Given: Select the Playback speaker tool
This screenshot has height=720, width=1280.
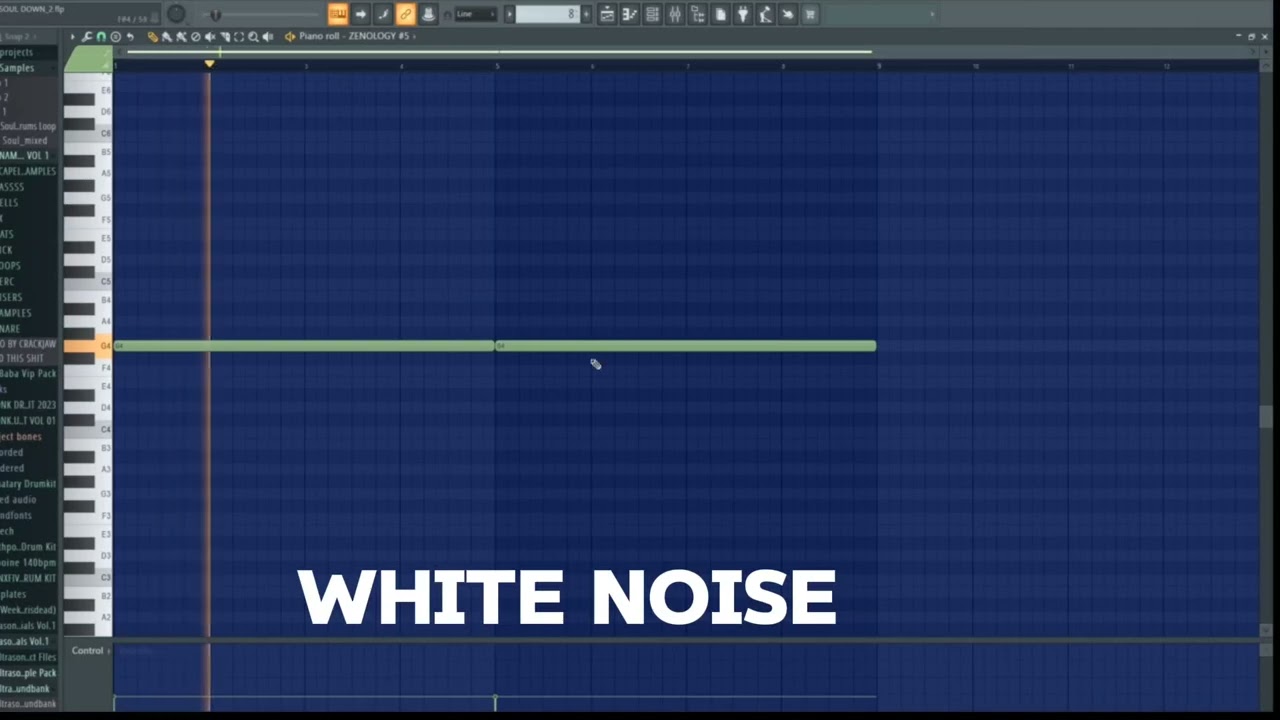Looking at the screenshot, I should pos(268,37).
